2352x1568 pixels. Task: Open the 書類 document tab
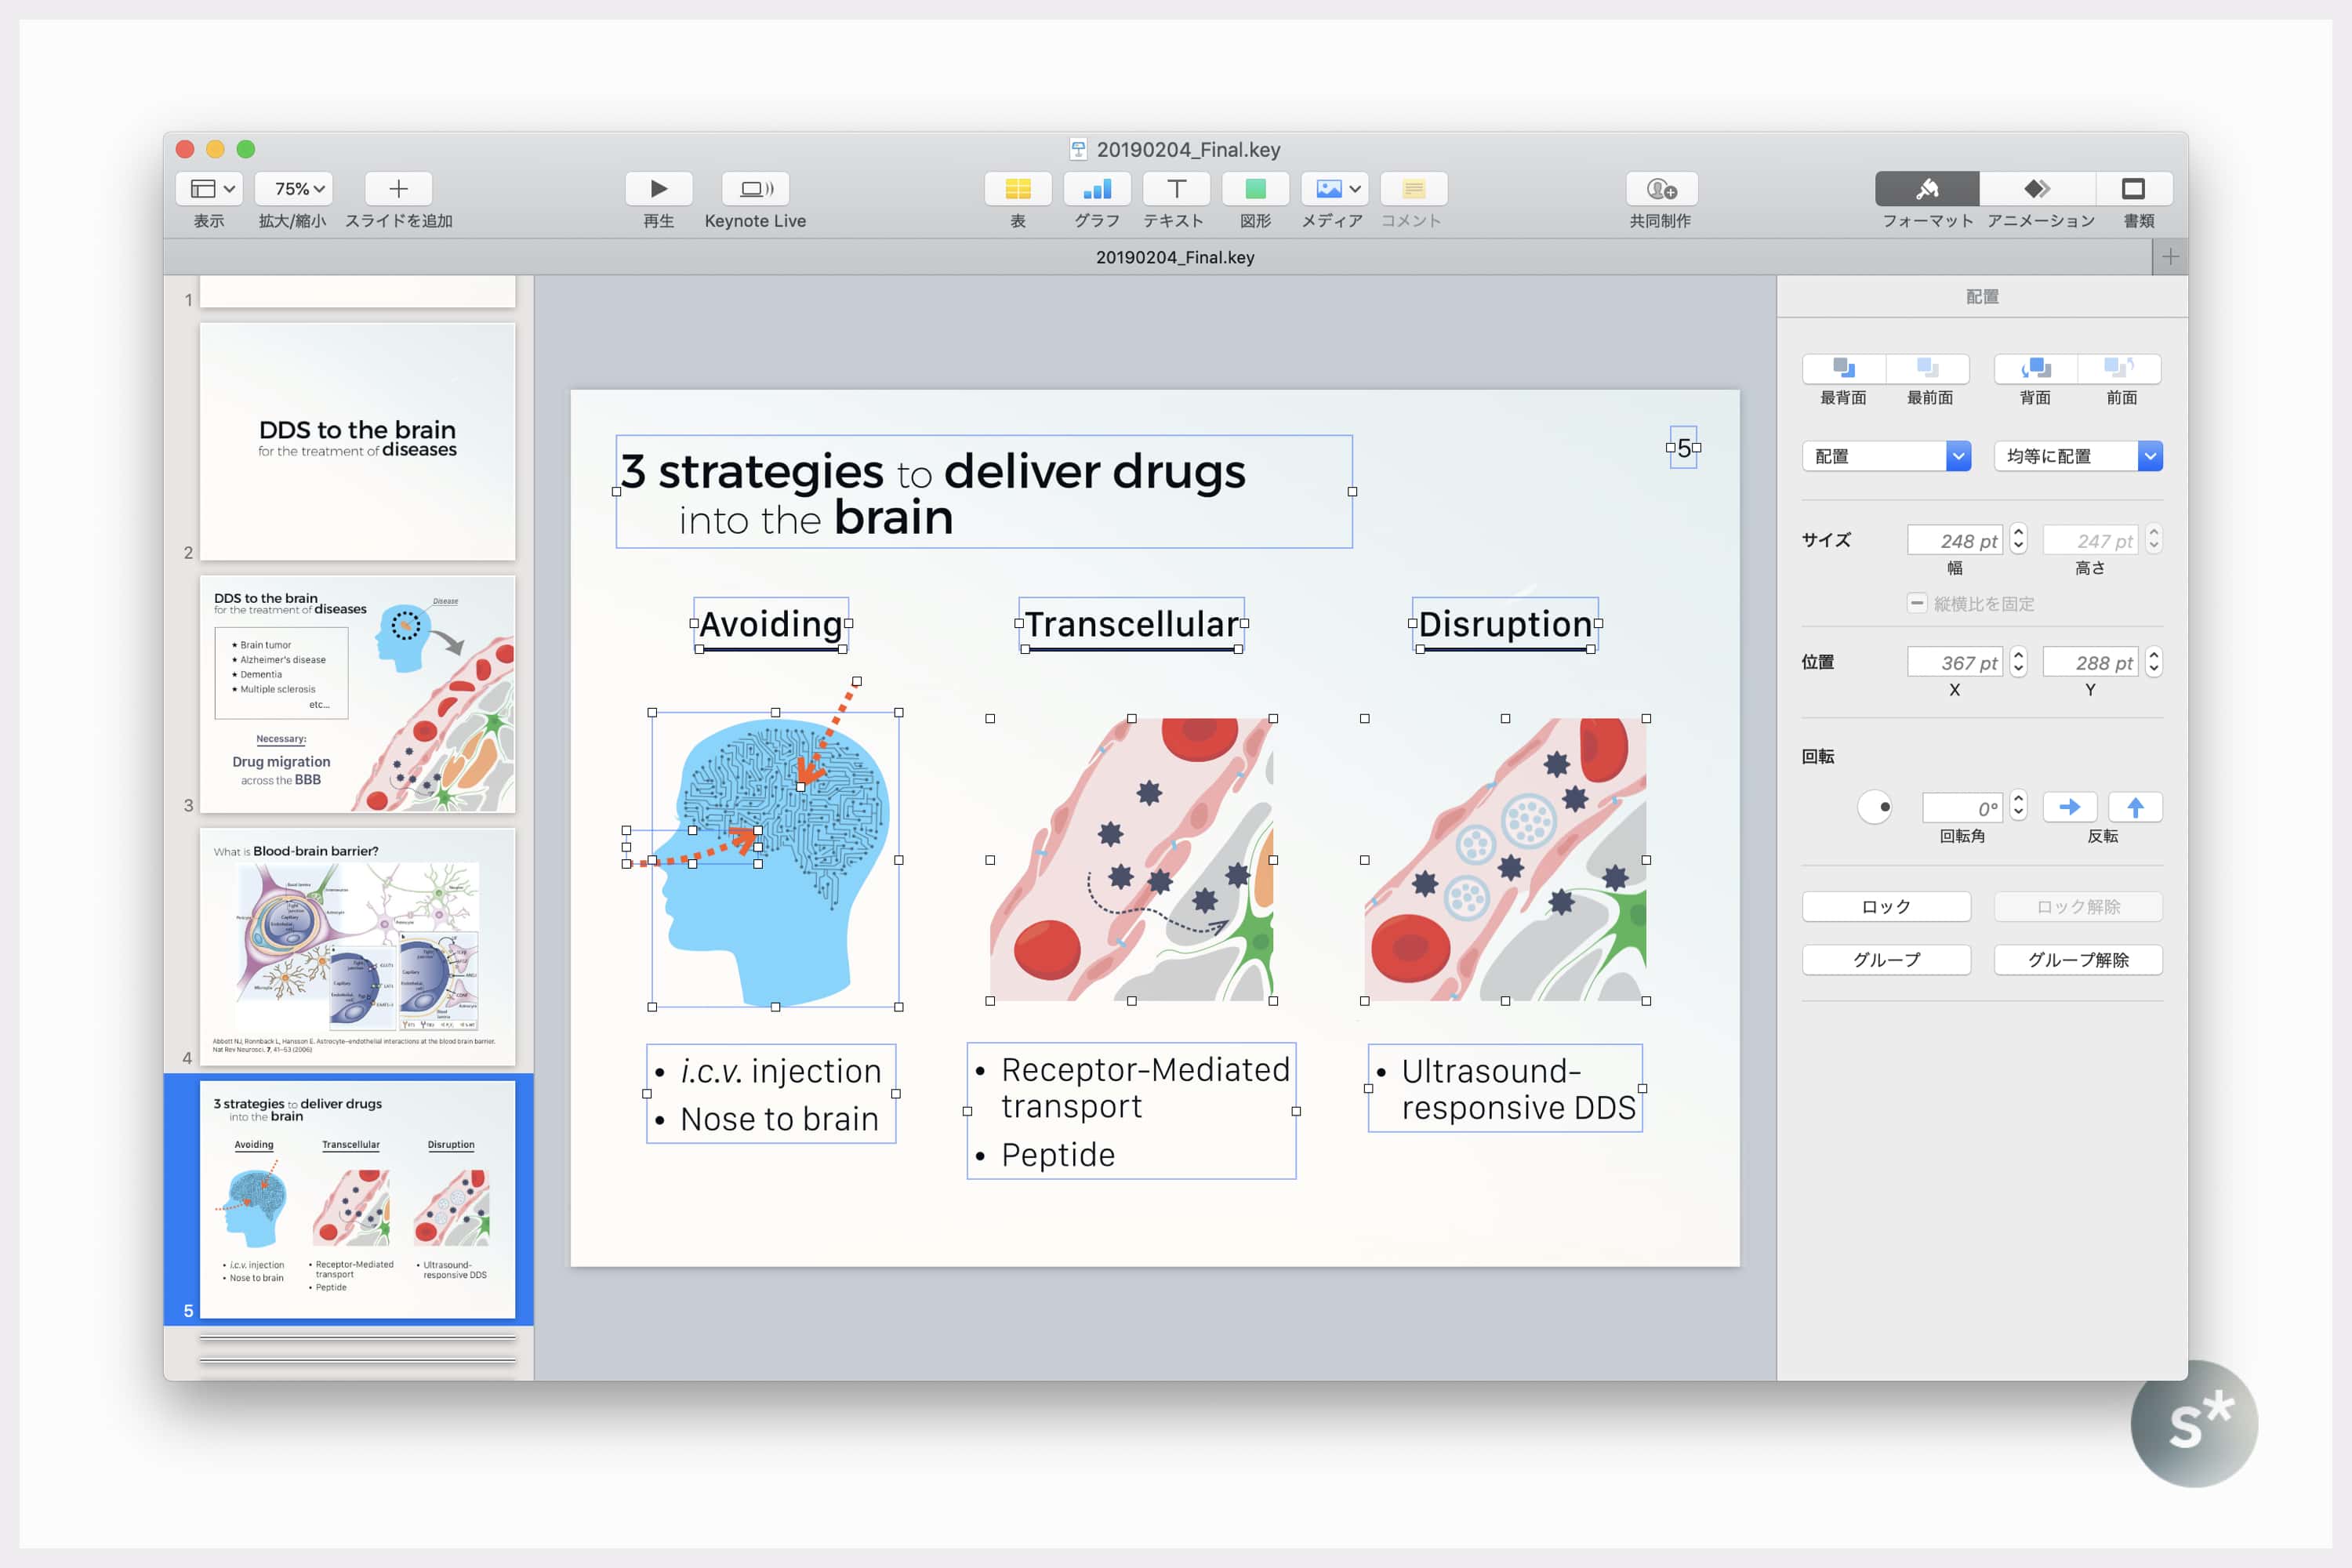(x=2133, y=188)
